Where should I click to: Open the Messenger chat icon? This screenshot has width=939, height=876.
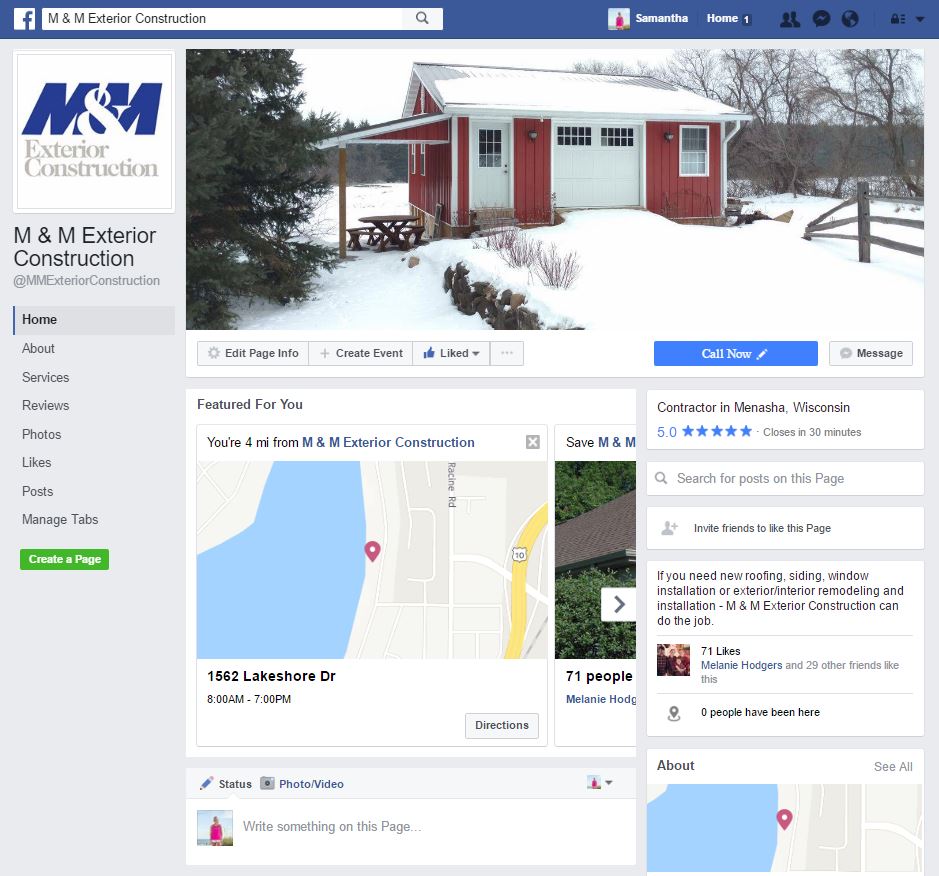click(821, 19)
